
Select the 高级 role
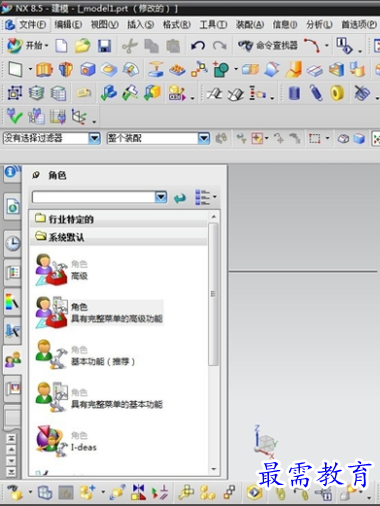click(62, 270)
